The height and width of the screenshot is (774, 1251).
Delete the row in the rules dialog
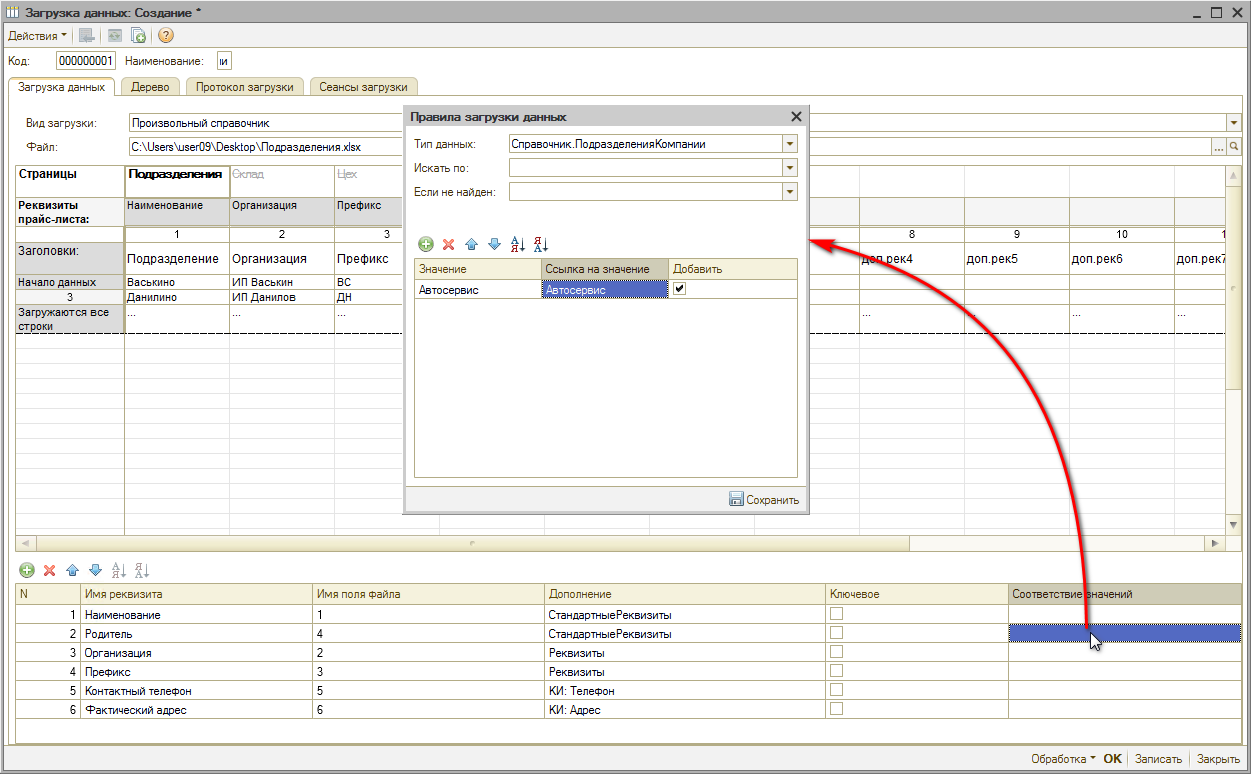coord(448,244)
